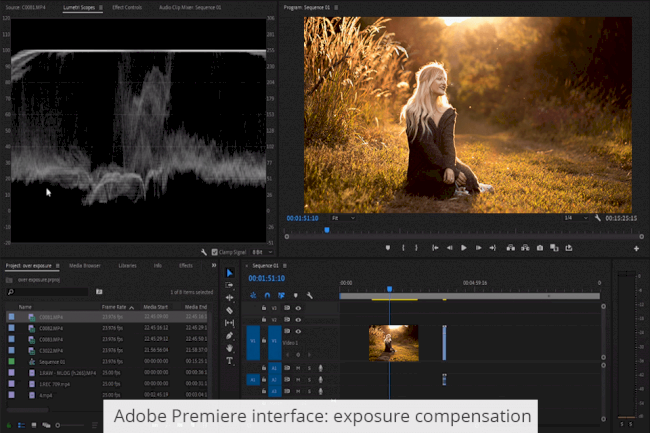Click the timeline playhead marker
This screenshot has width=650, height=433.
389,289
